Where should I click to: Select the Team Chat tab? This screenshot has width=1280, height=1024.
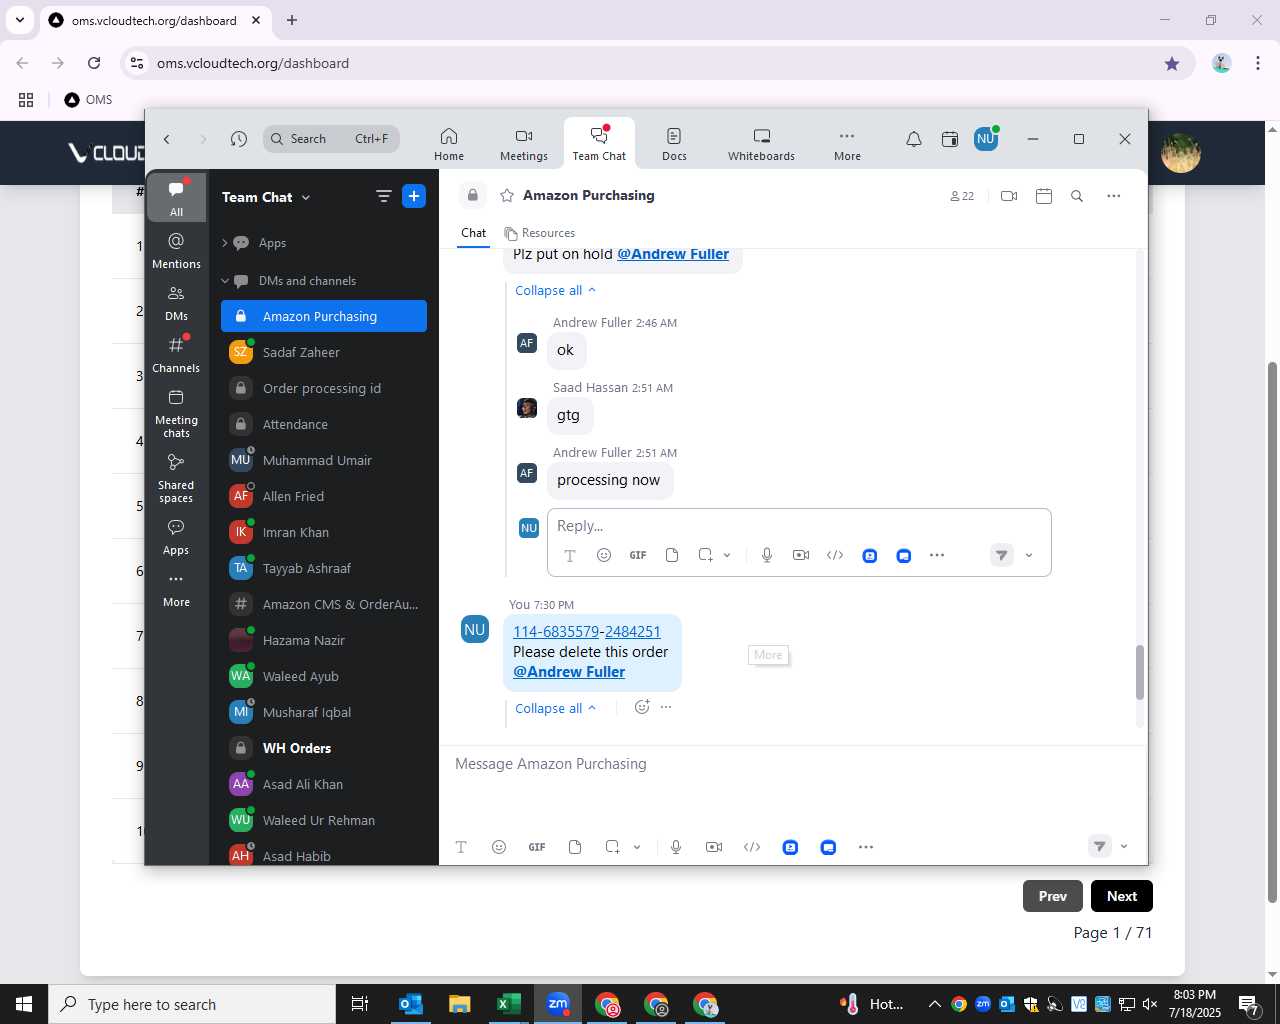(x=599, y=144)
